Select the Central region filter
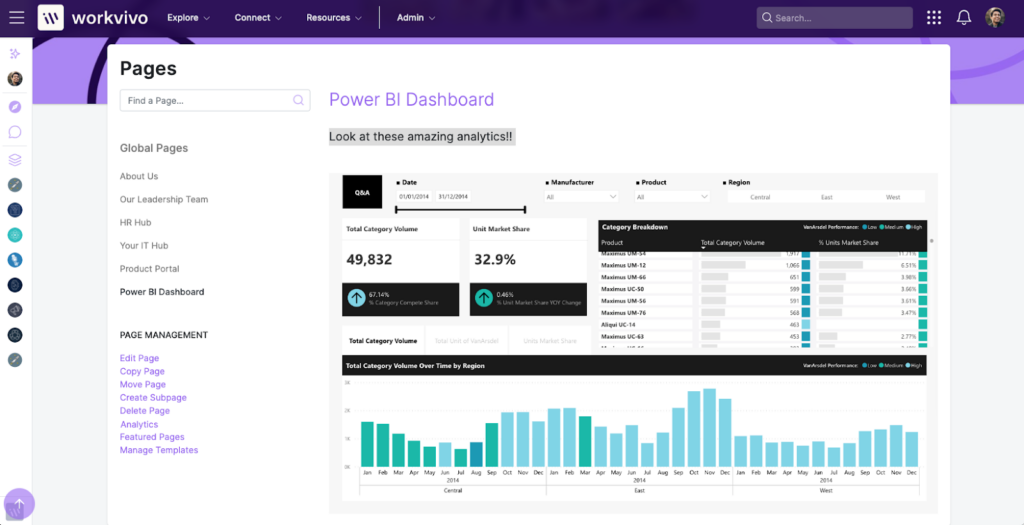The height and width of the screenshot is (525, 1024). (x=760, y=197)
